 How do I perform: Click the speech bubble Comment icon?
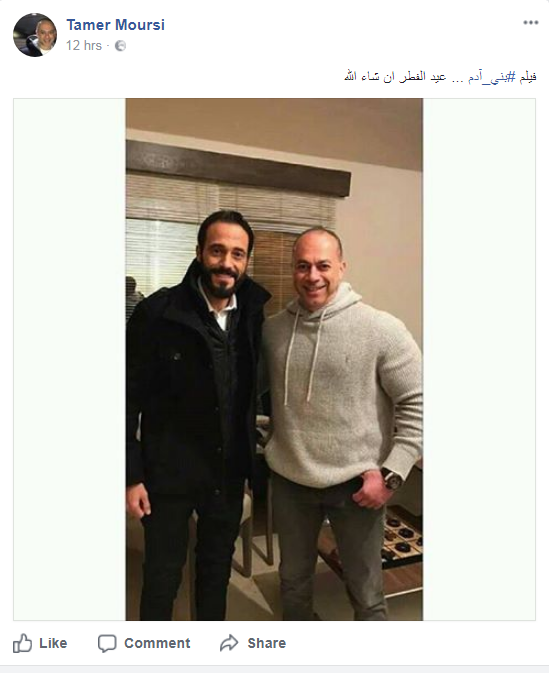tap(107, 643)
